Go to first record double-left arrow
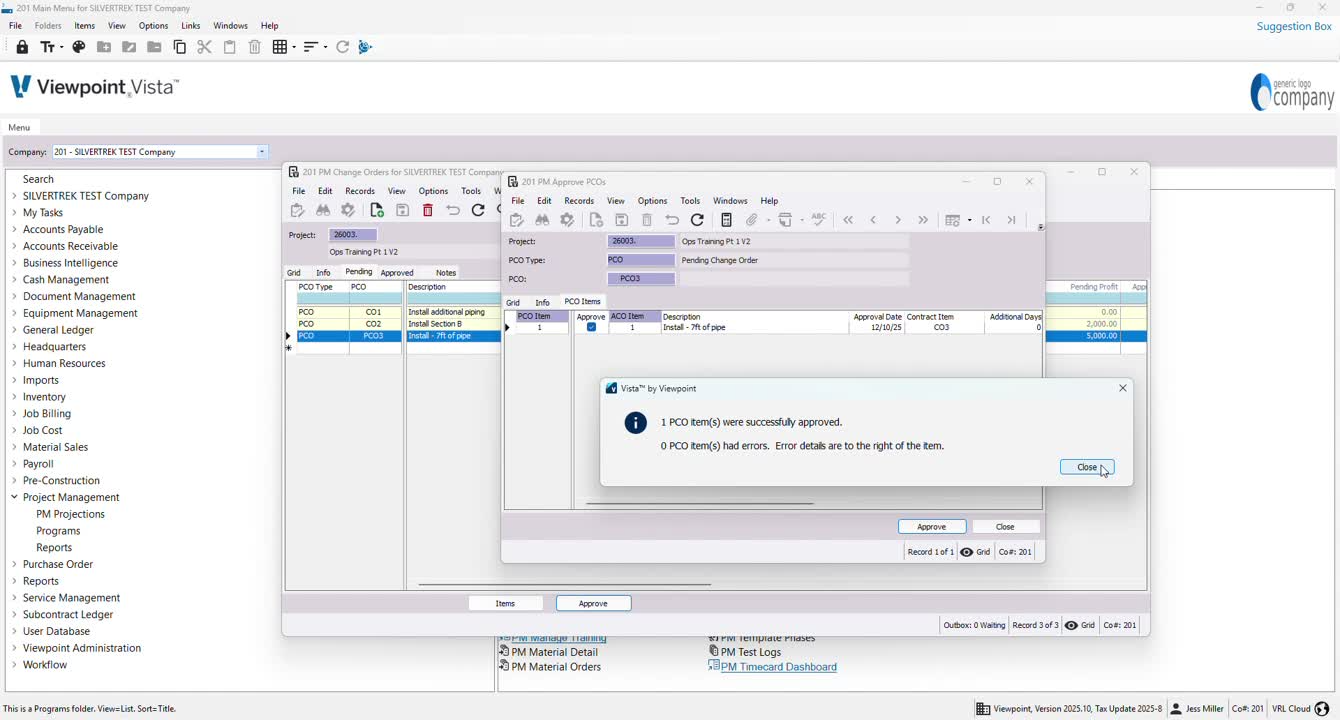The height and width of the screenshot is (720, 1340). 848,220
